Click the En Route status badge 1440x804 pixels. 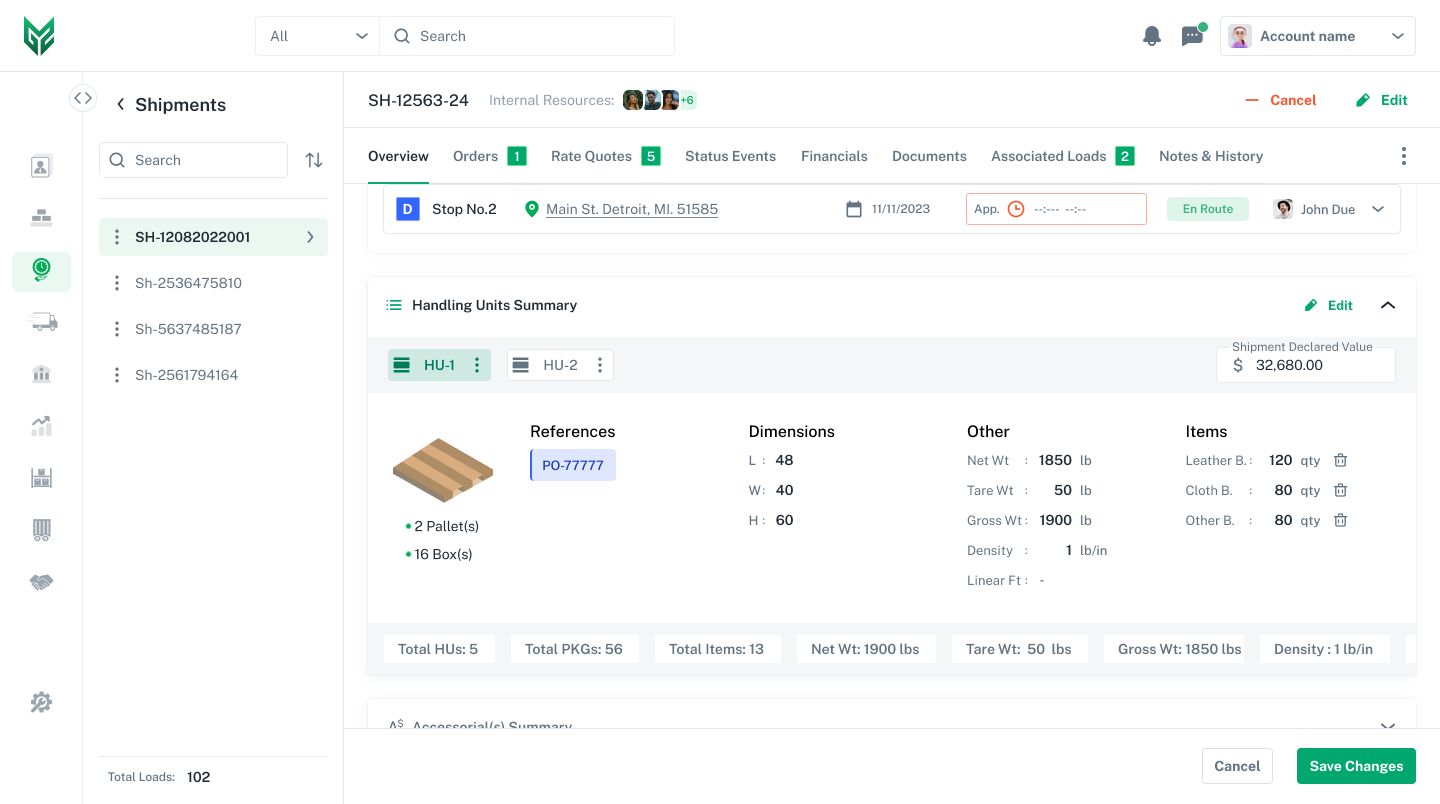tap(1208, 209)
